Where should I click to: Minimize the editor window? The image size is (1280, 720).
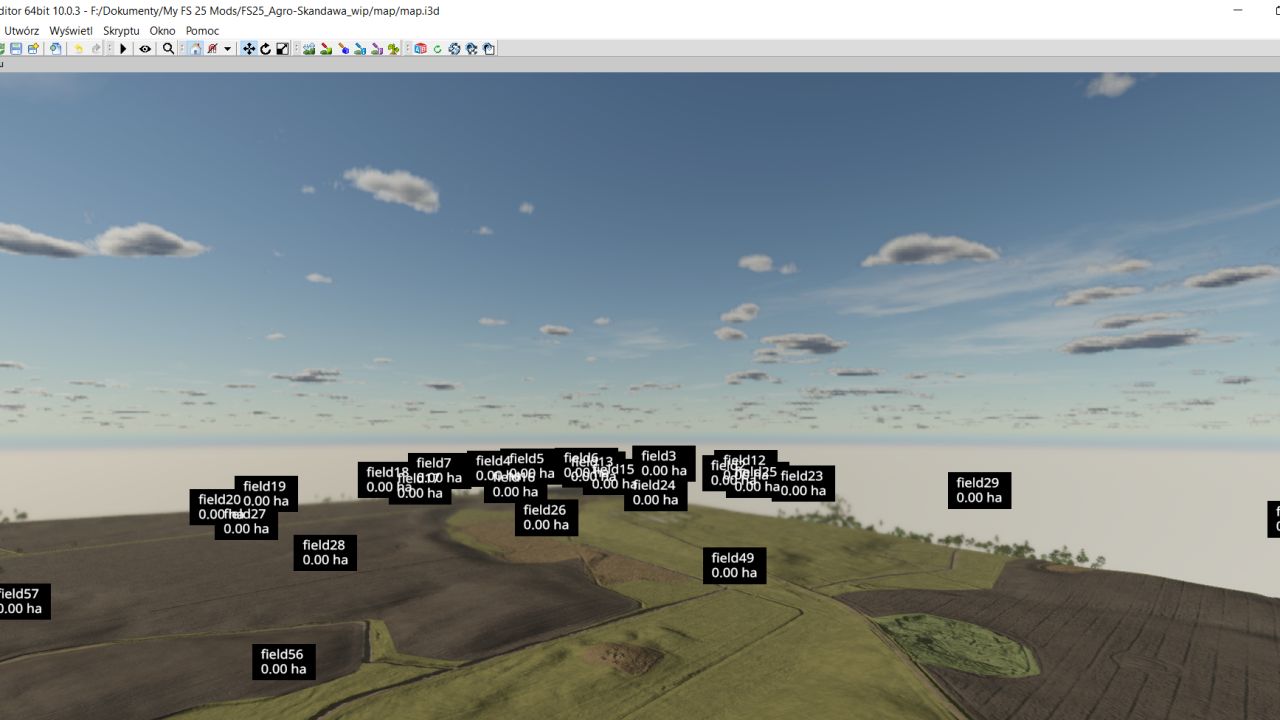pos(1239,10)
